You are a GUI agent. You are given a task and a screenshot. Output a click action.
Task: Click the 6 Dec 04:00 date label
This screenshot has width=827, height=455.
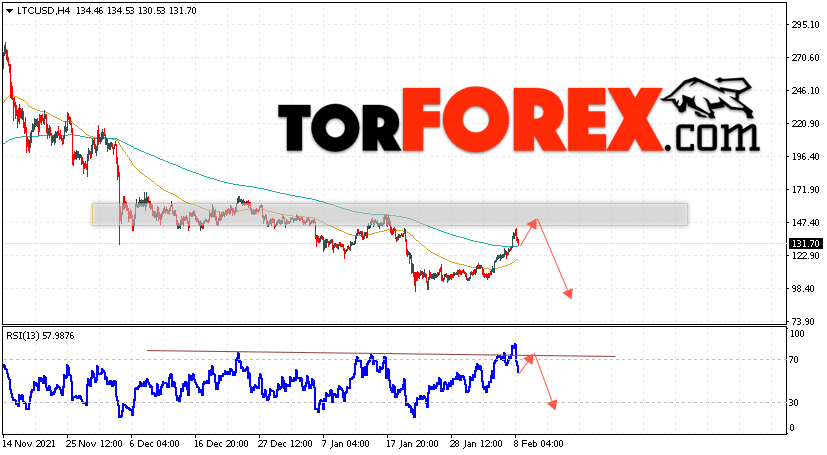click(x=155, y=444)
